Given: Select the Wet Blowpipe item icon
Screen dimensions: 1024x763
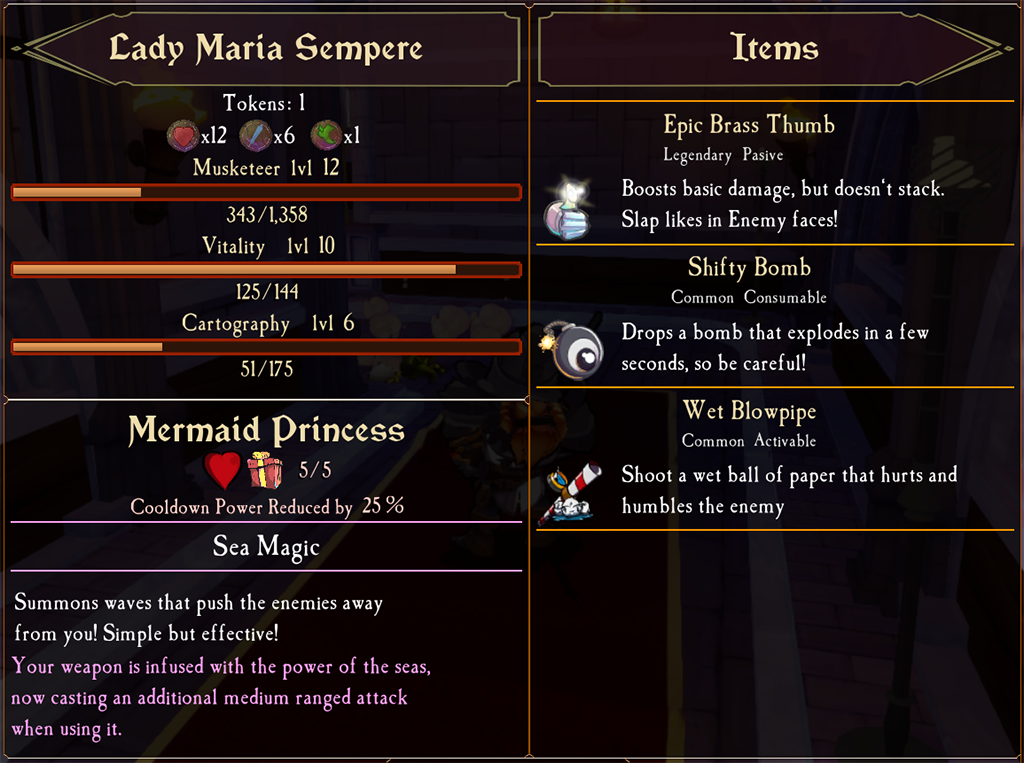Looking at the screenshot, I should coord(570,491).
